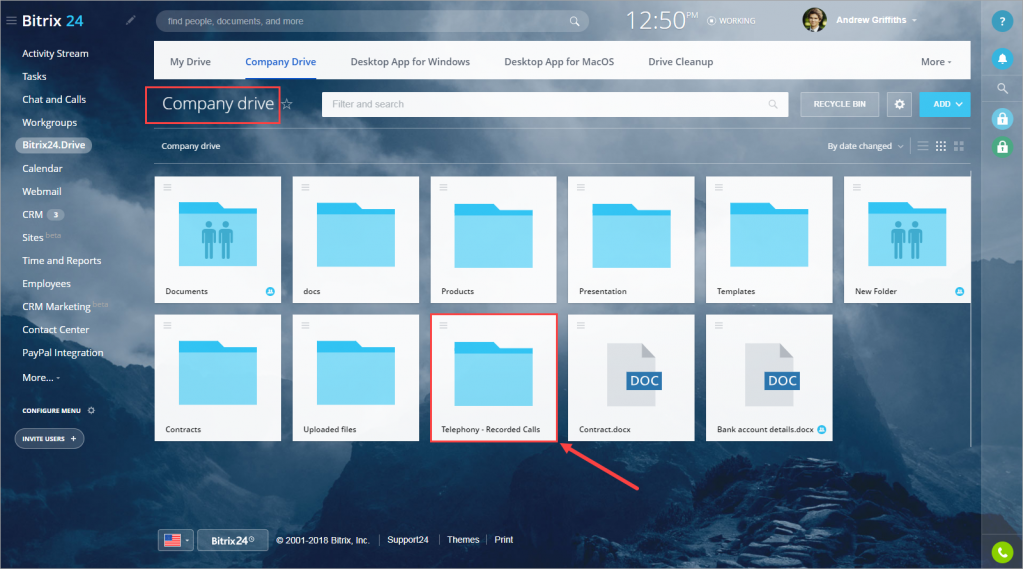Image resolution: width=1023 pixels, height=569 pixels.
Task: Open the Themes footer link
Action: (463, 540)
